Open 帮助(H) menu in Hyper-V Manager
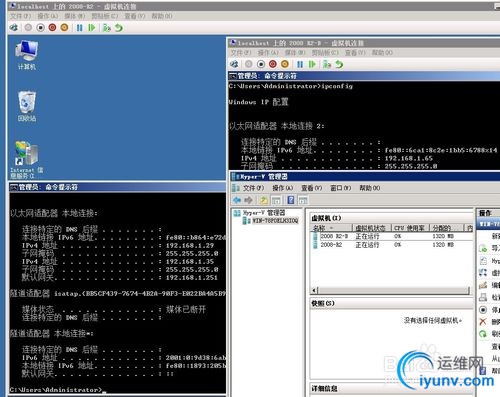Screen dimensions: 500x397 [370, 188]
